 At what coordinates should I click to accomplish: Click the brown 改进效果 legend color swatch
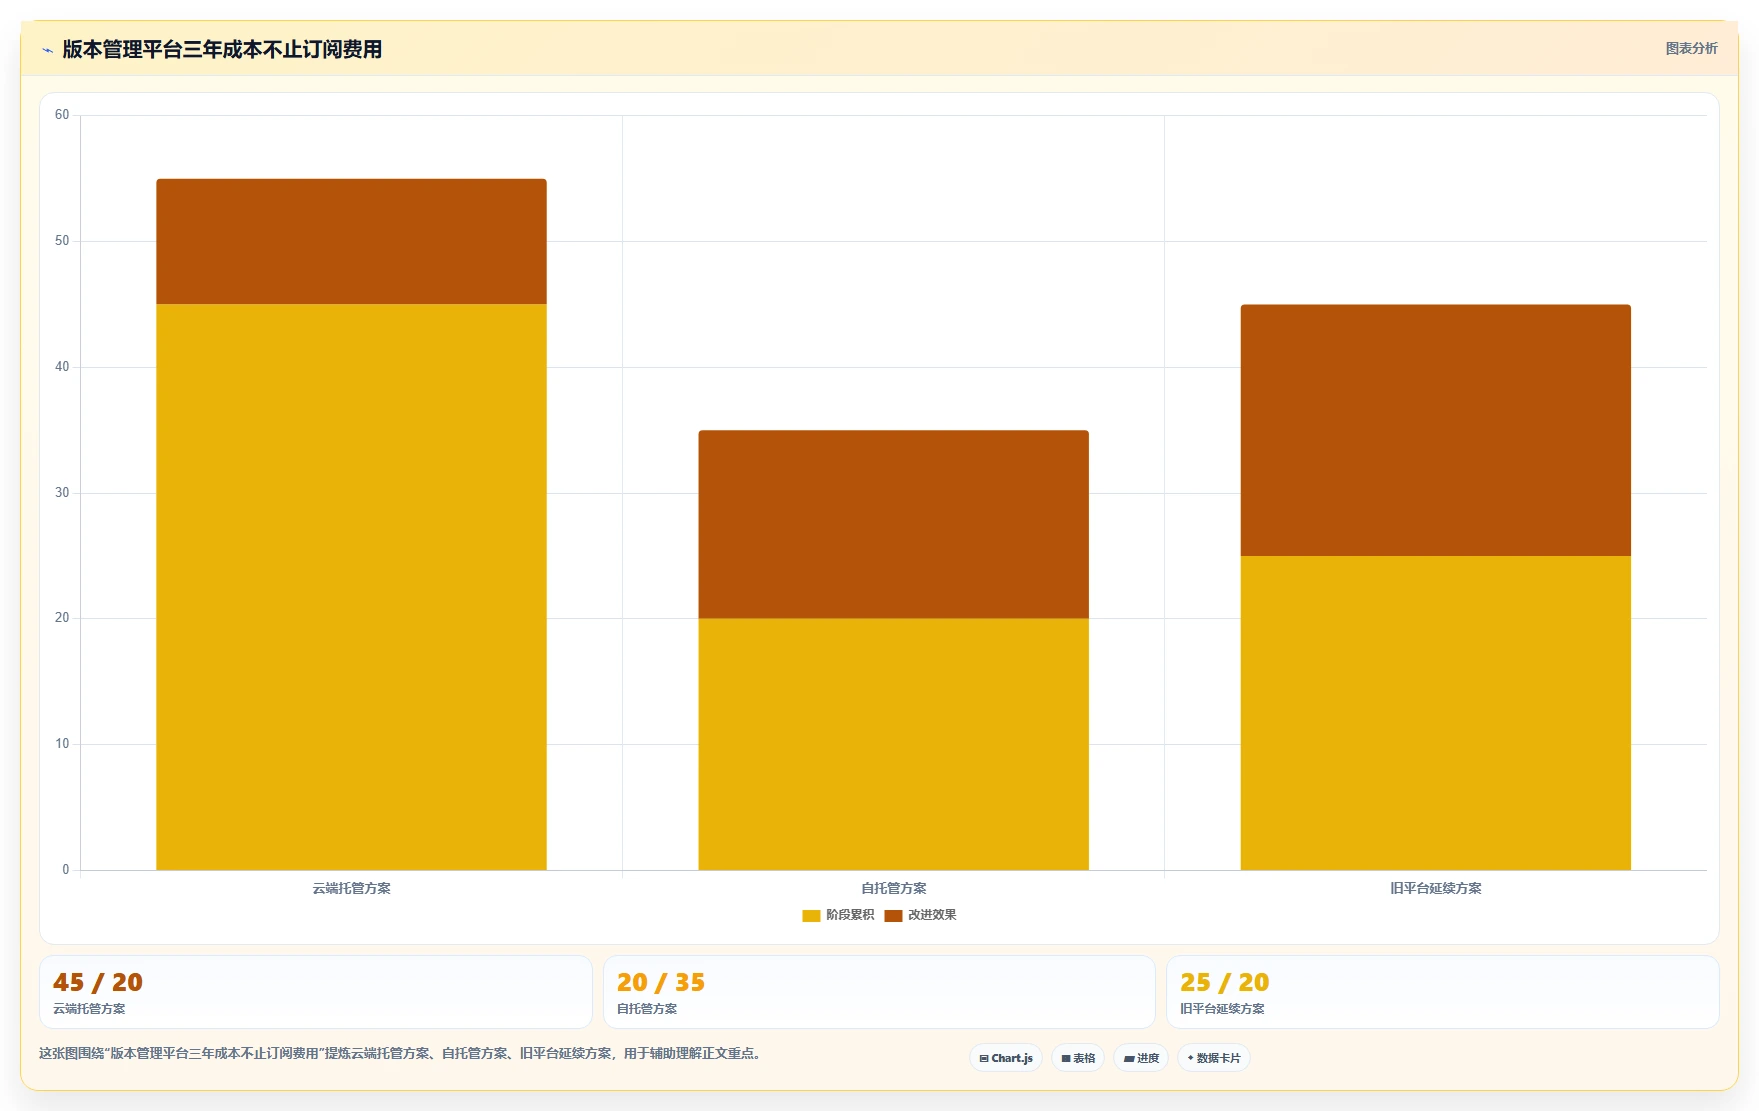click(893, 915)
